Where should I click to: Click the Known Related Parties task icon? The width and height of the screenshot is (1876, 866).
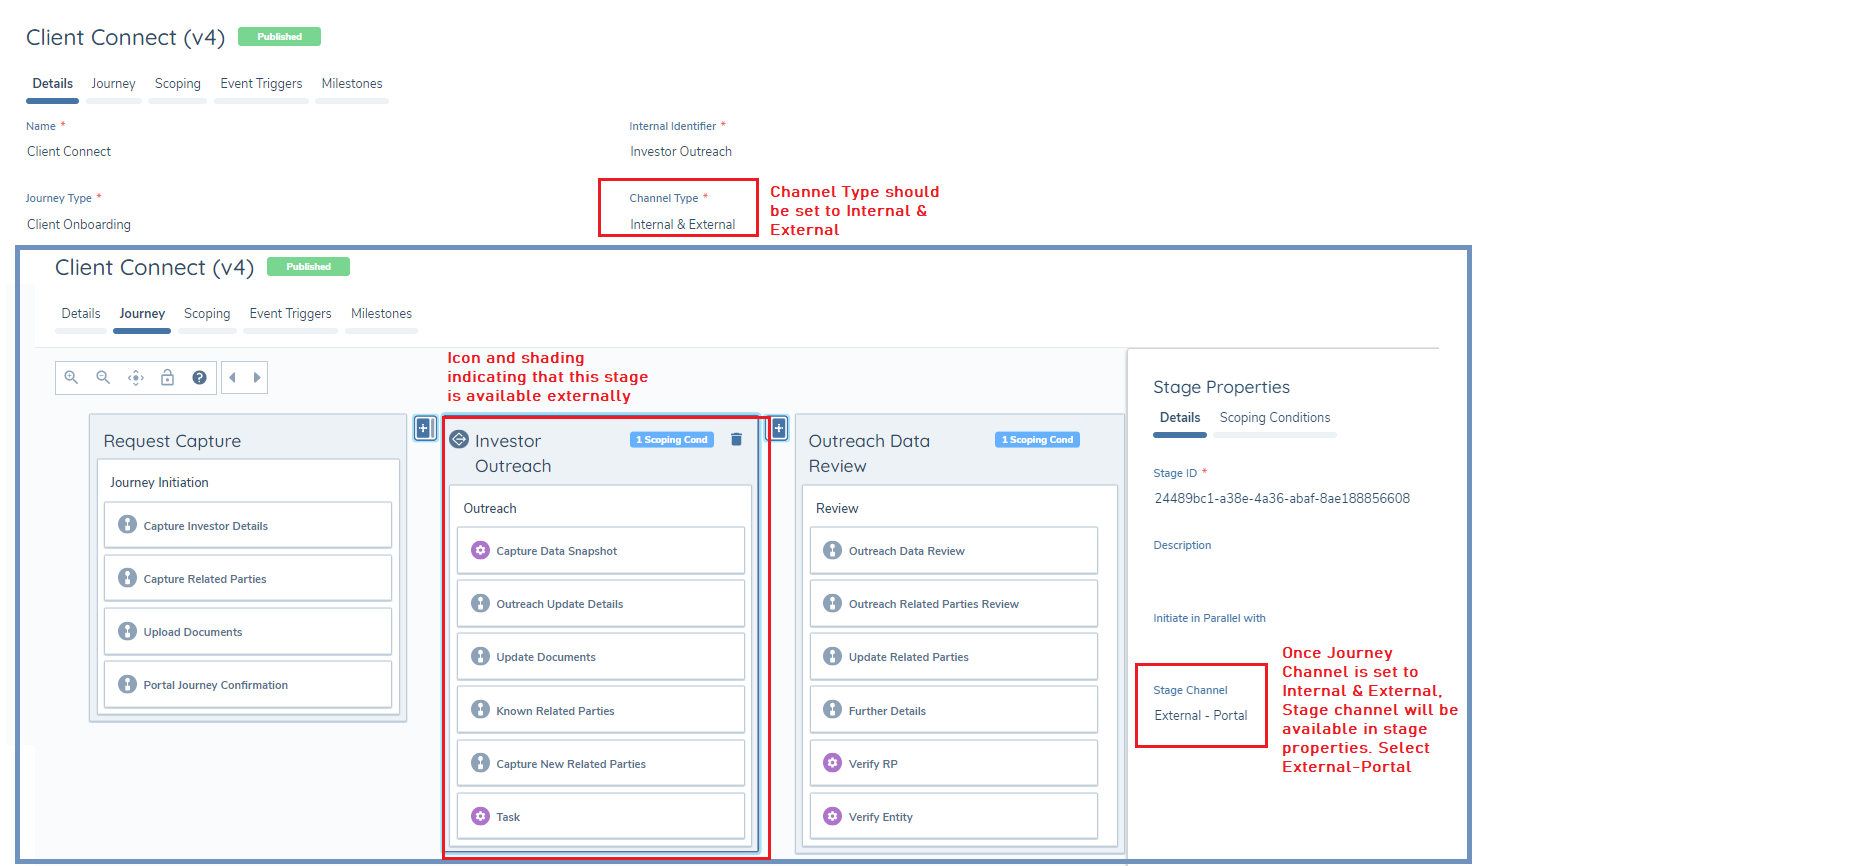click(x=480, y=710)
